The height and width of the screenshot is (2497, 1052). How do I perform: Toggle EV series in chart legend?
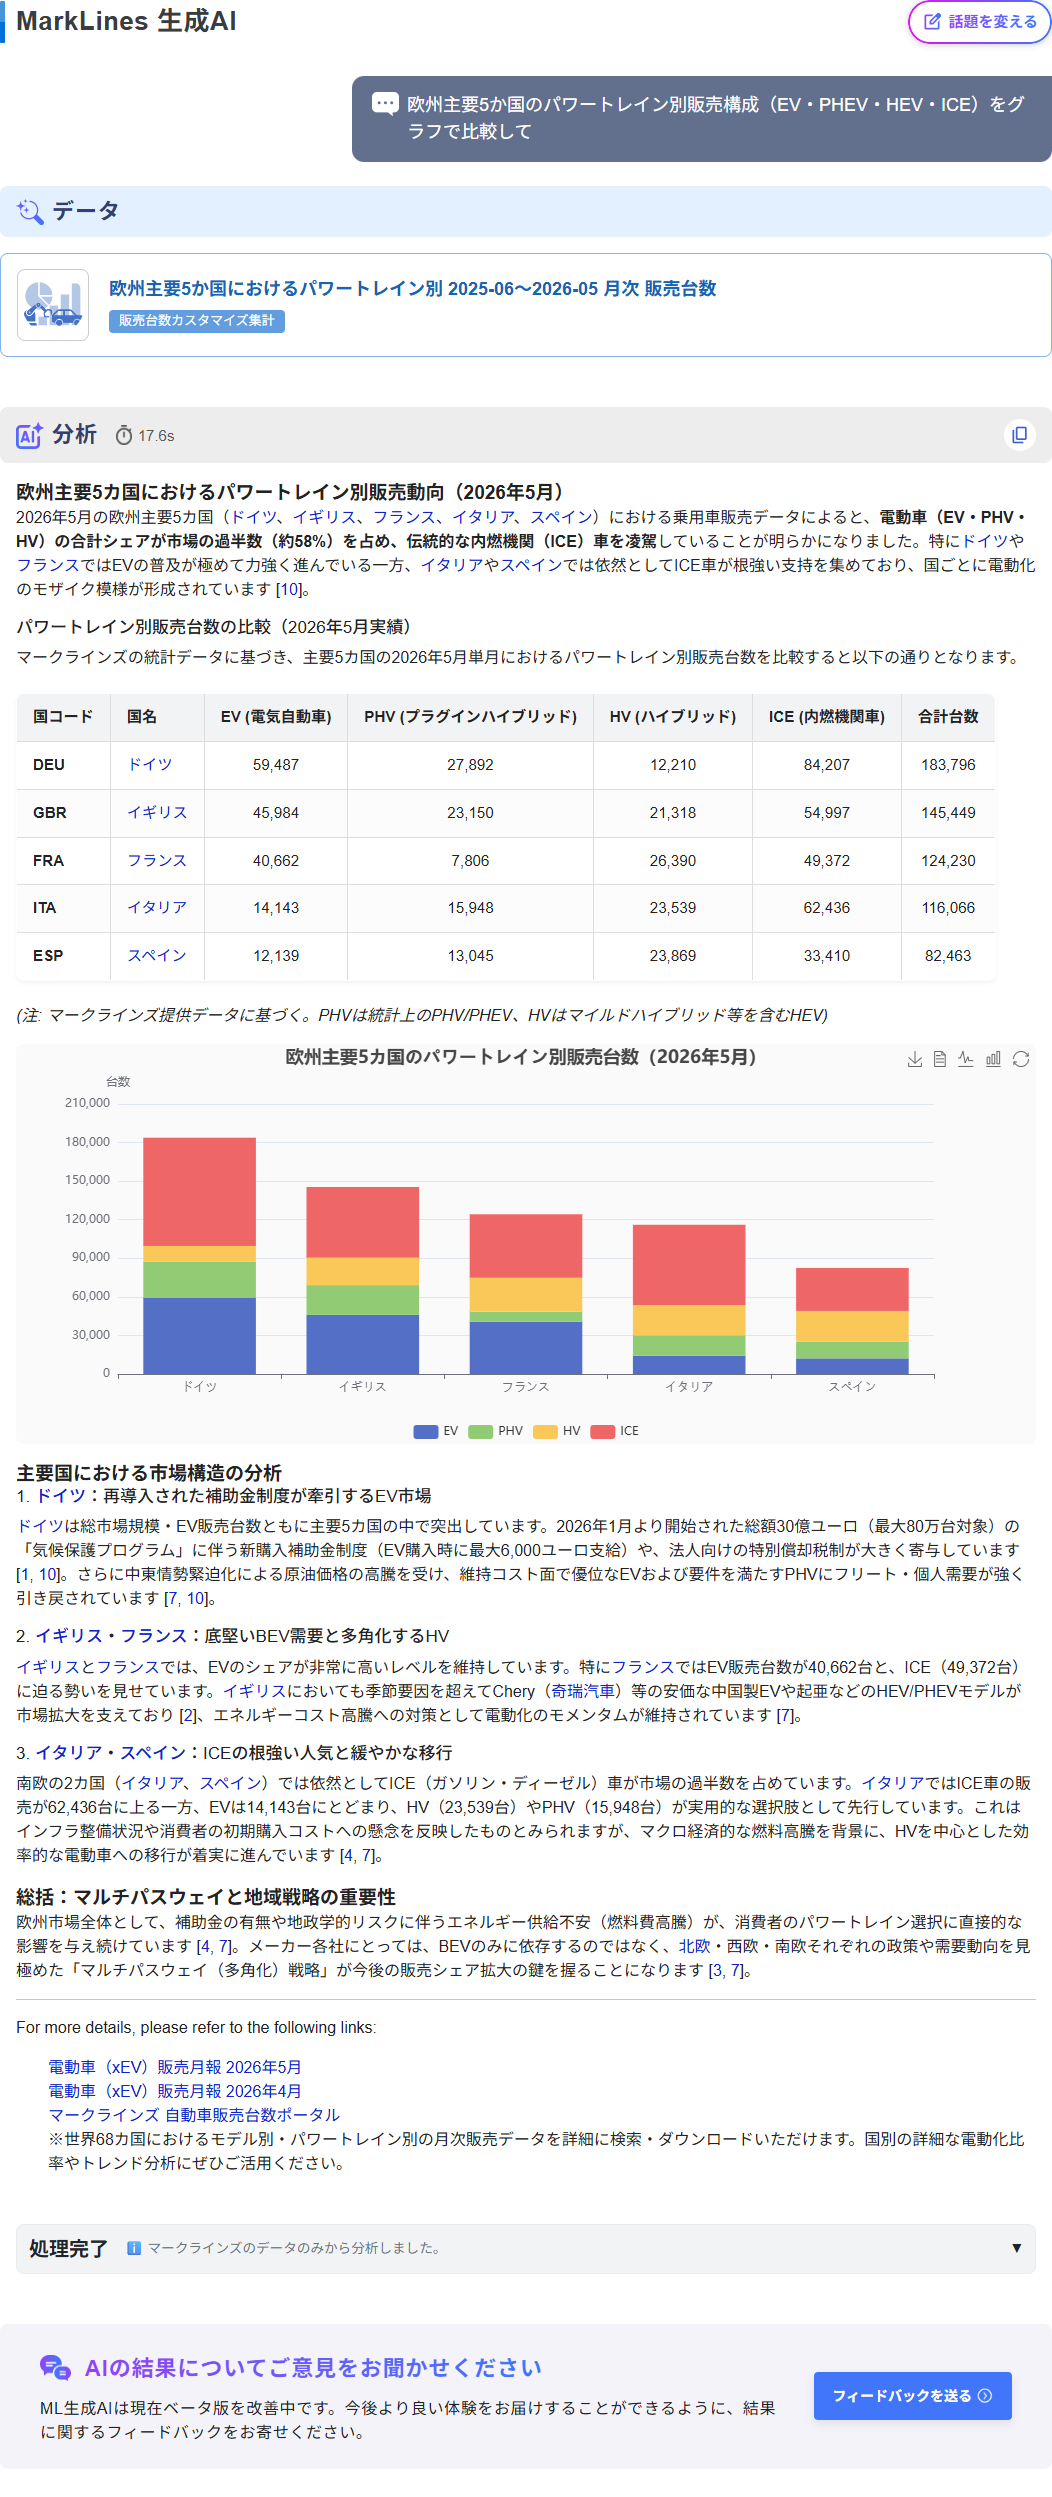435,1431
